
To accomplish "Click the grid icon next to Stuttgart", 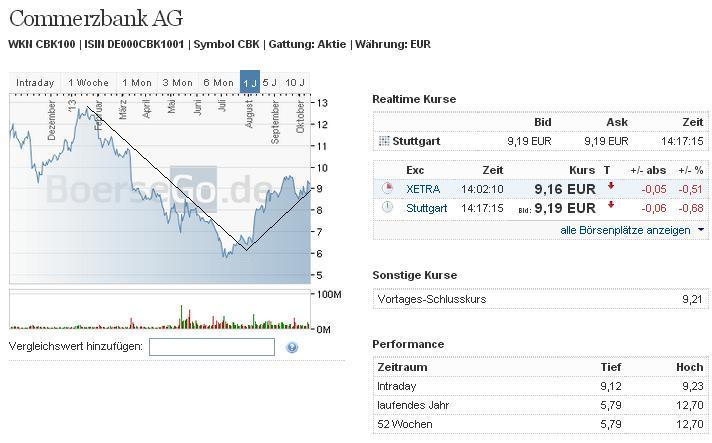I will pos(385,141).
